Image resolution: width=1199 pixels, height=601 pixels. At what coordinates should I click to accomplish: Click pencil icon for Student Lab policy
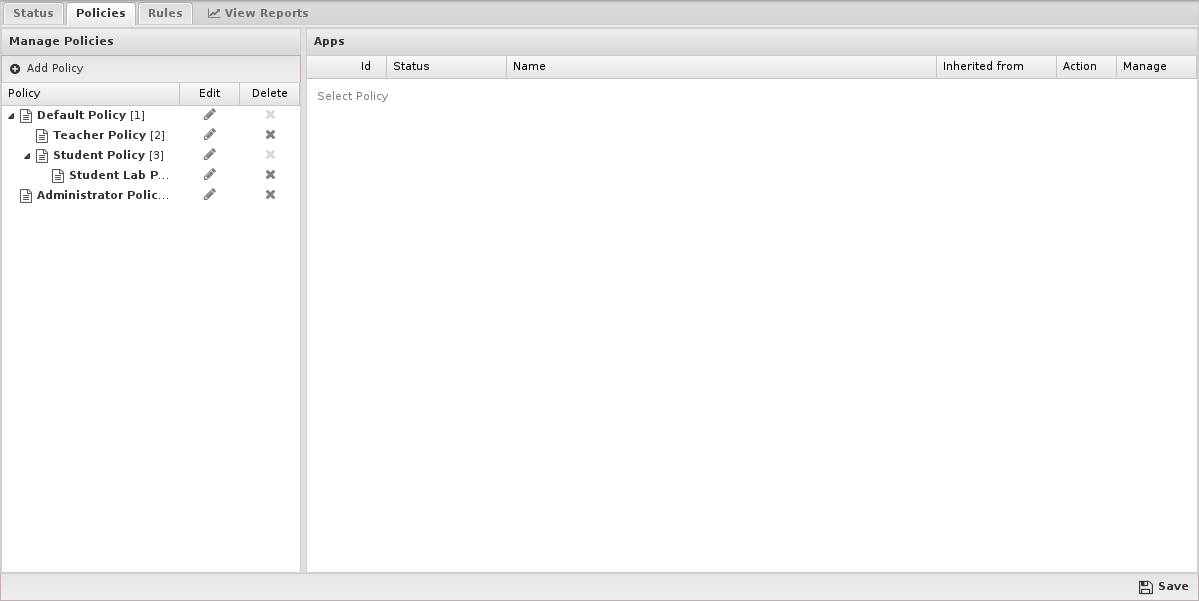tap(210, 174)
